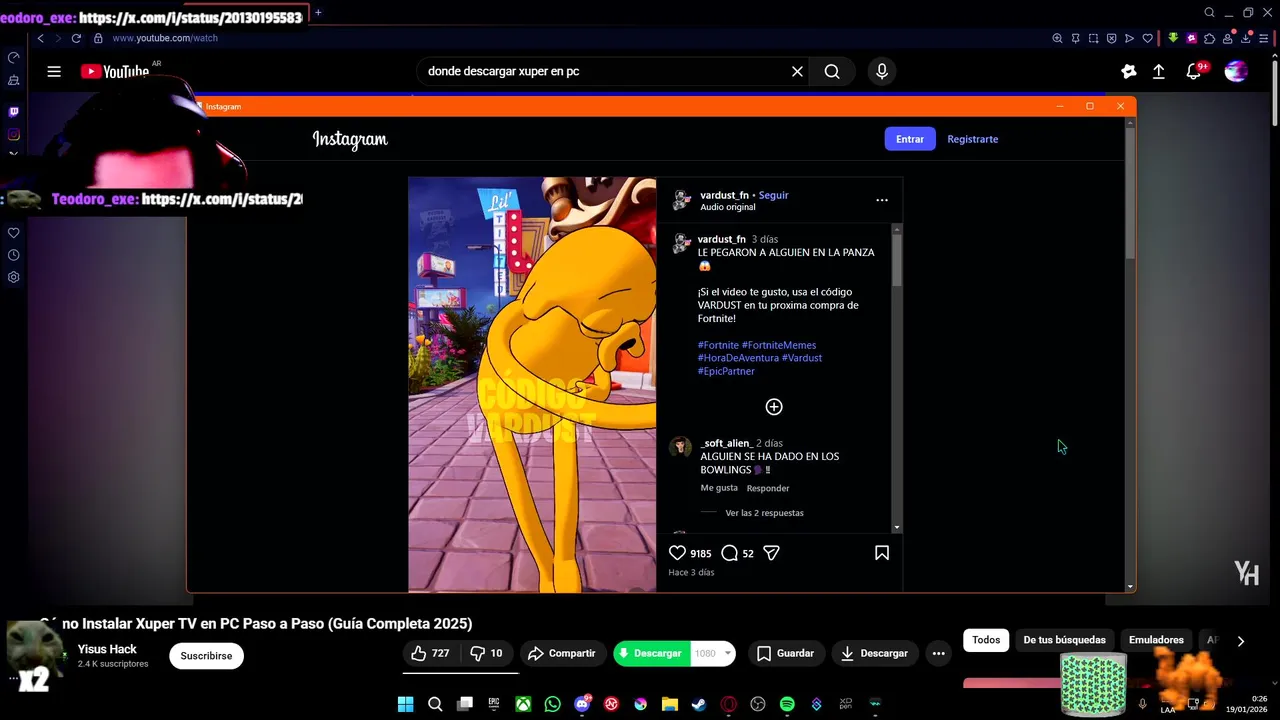Open YouTube notifications bell
The image size is (1280, 720).
[x=1194, y=71]
